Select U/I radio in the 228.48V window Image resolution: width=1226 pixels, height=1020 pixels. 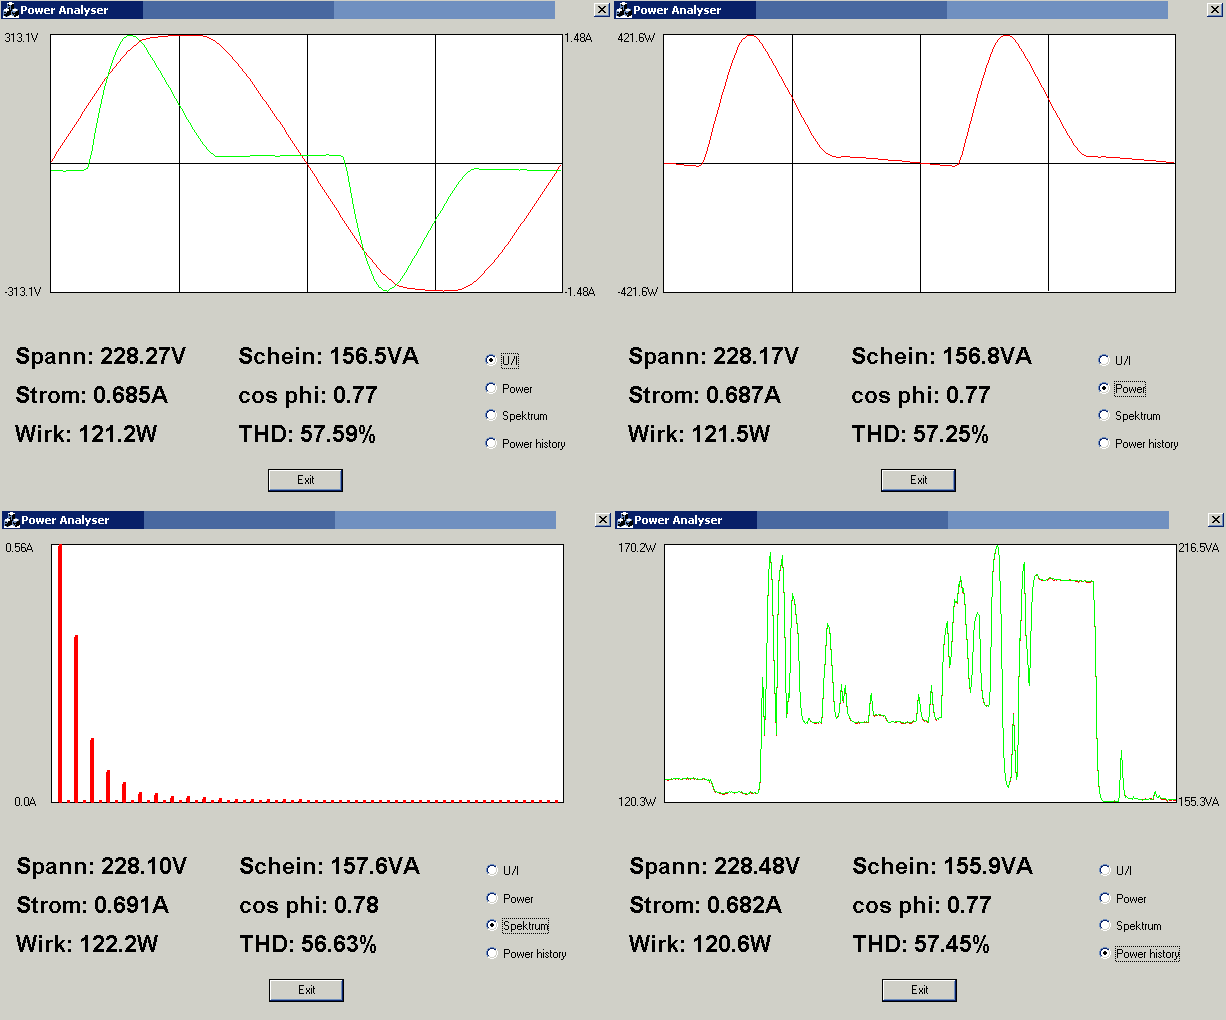click(x=1104, y=870)
